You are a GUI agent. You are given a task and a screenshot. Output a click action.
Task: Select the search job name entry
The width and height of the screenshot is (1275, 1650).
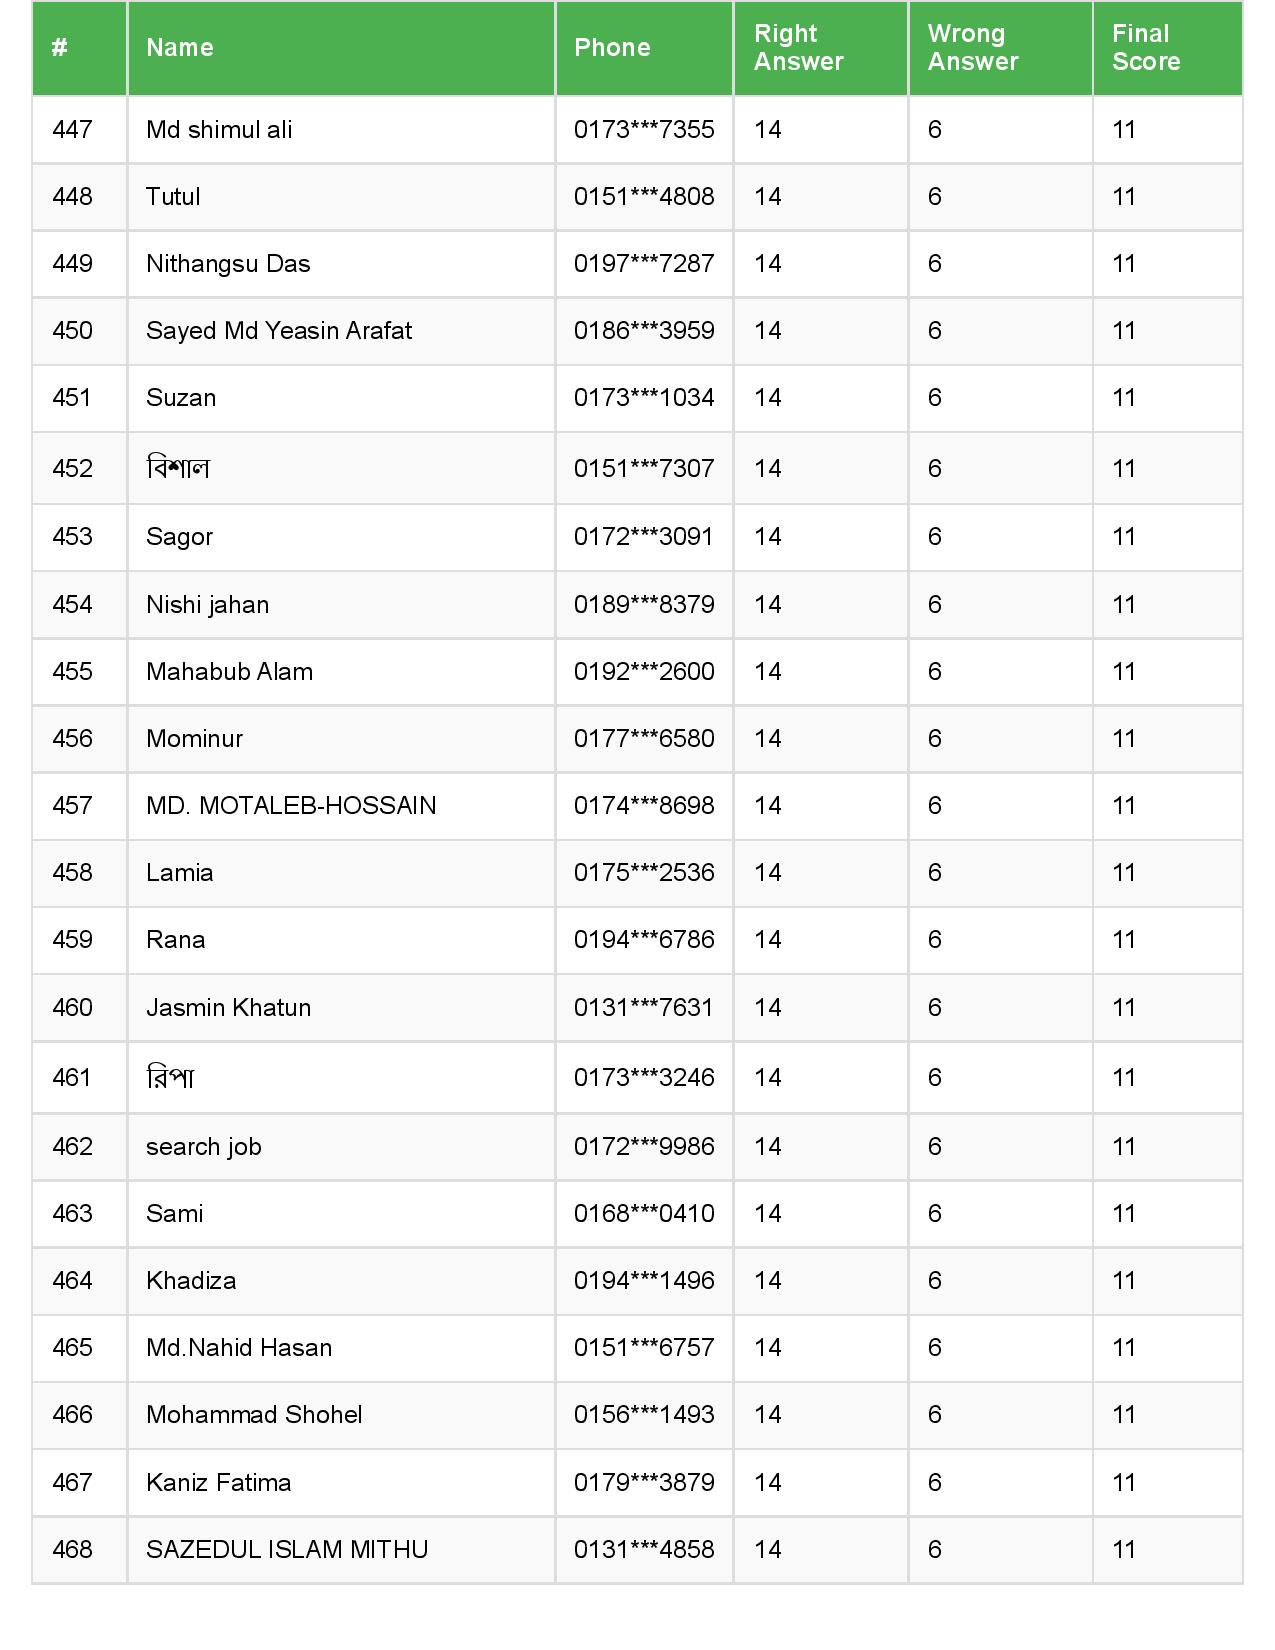coord(204,1147)
